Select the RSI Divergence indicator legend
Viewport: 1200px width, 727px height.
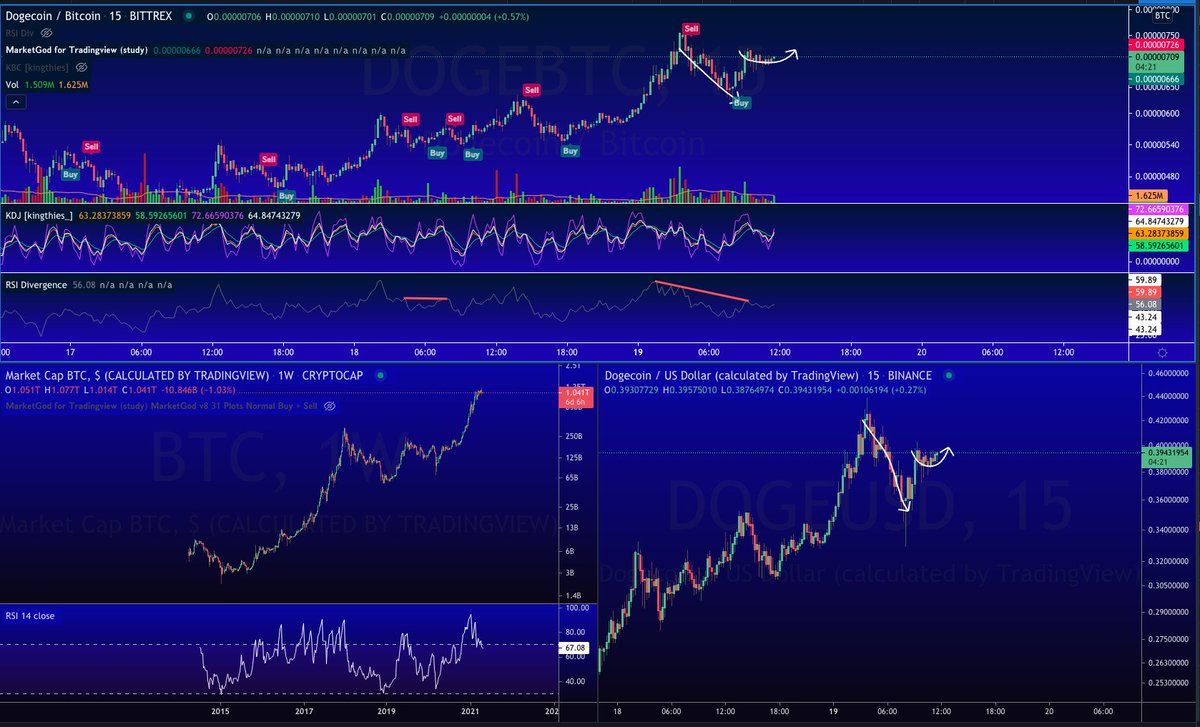coord(36,285)
